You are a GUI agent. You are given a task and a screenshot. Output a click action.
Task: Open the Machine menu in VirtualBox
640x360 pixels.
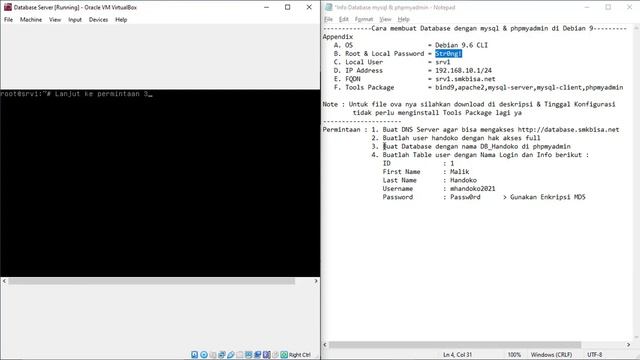tap(31, 20)
